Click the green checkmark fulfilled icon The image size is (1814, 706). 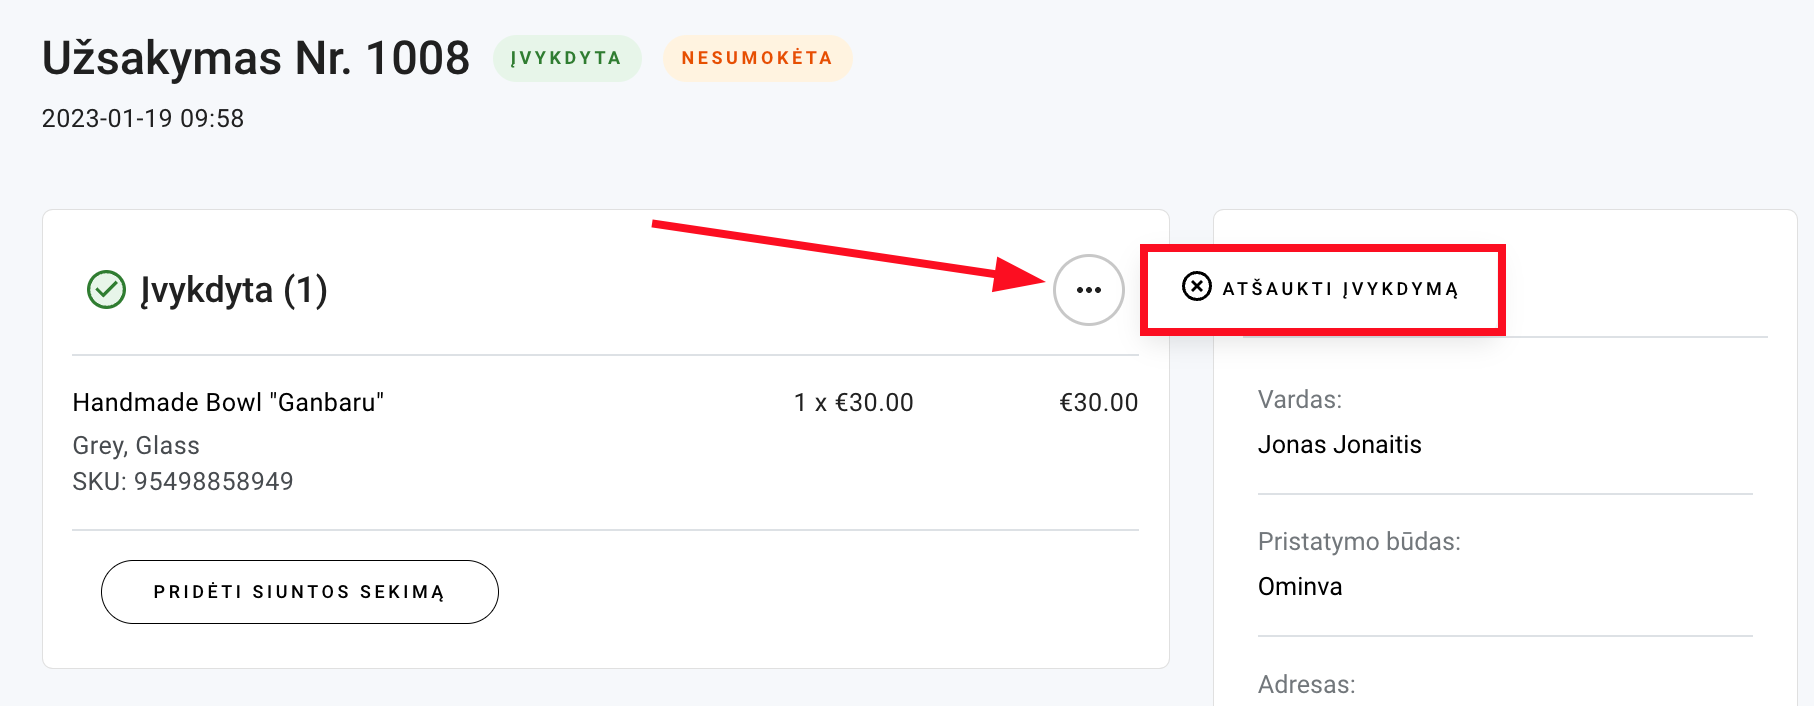click(106, 290)
